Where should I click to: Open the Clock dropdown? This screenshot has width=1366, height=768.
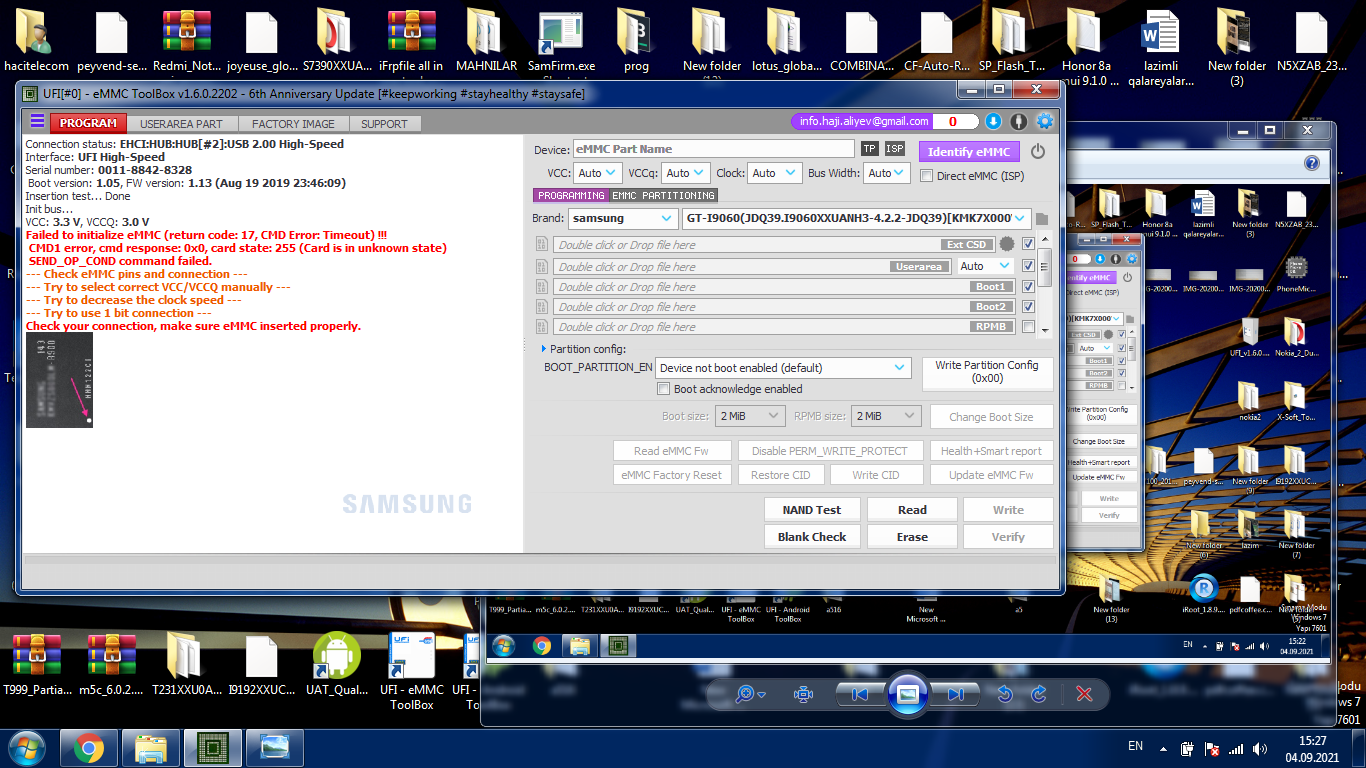(x=775, y=173)
